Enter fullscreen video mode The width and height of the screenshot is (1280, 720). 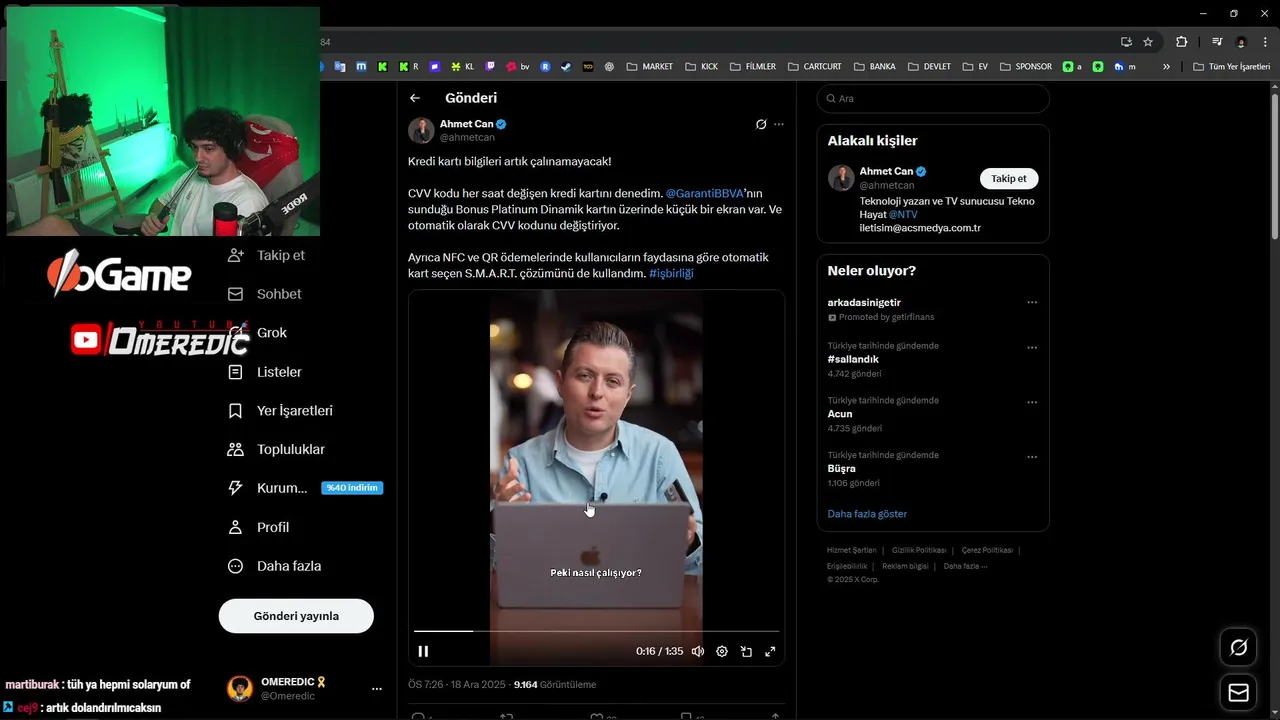(x=770, y=651)
